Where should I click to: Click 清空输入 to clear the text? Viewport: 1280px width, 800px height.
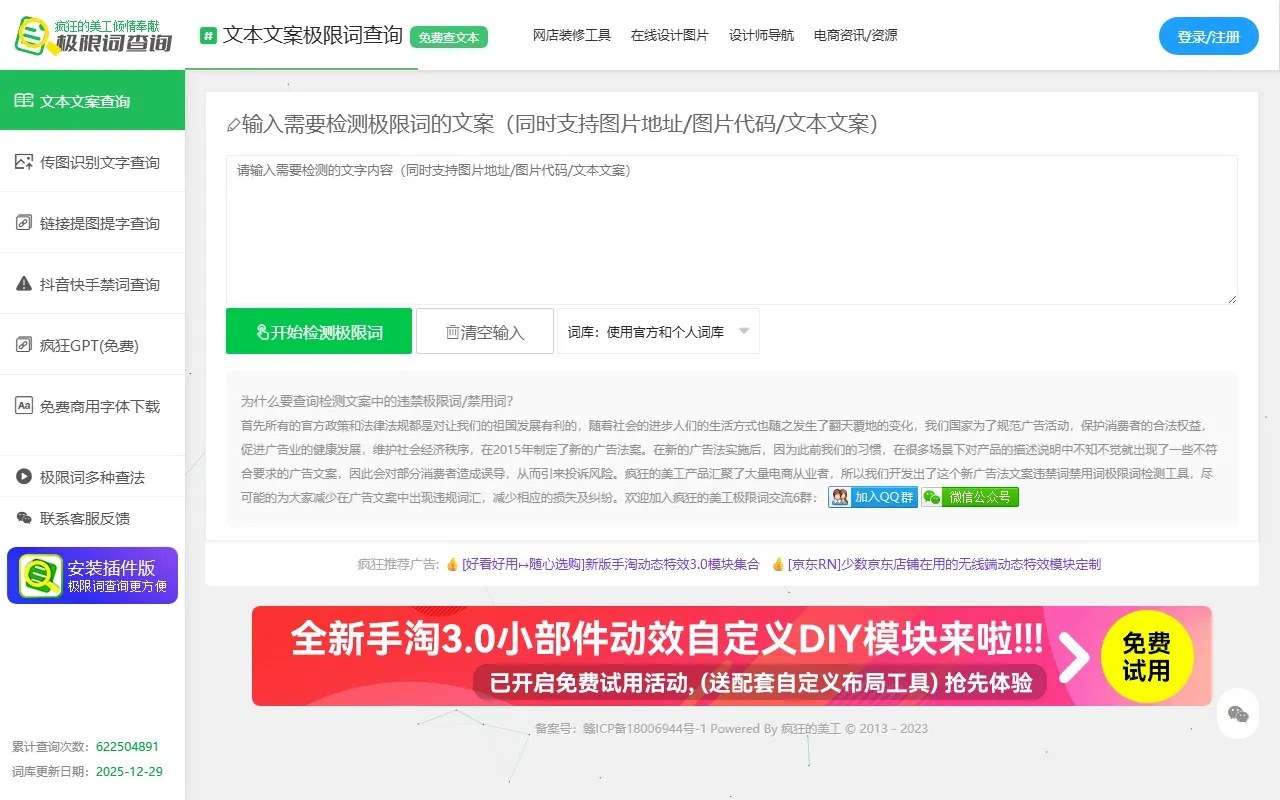tap(485, 331)
